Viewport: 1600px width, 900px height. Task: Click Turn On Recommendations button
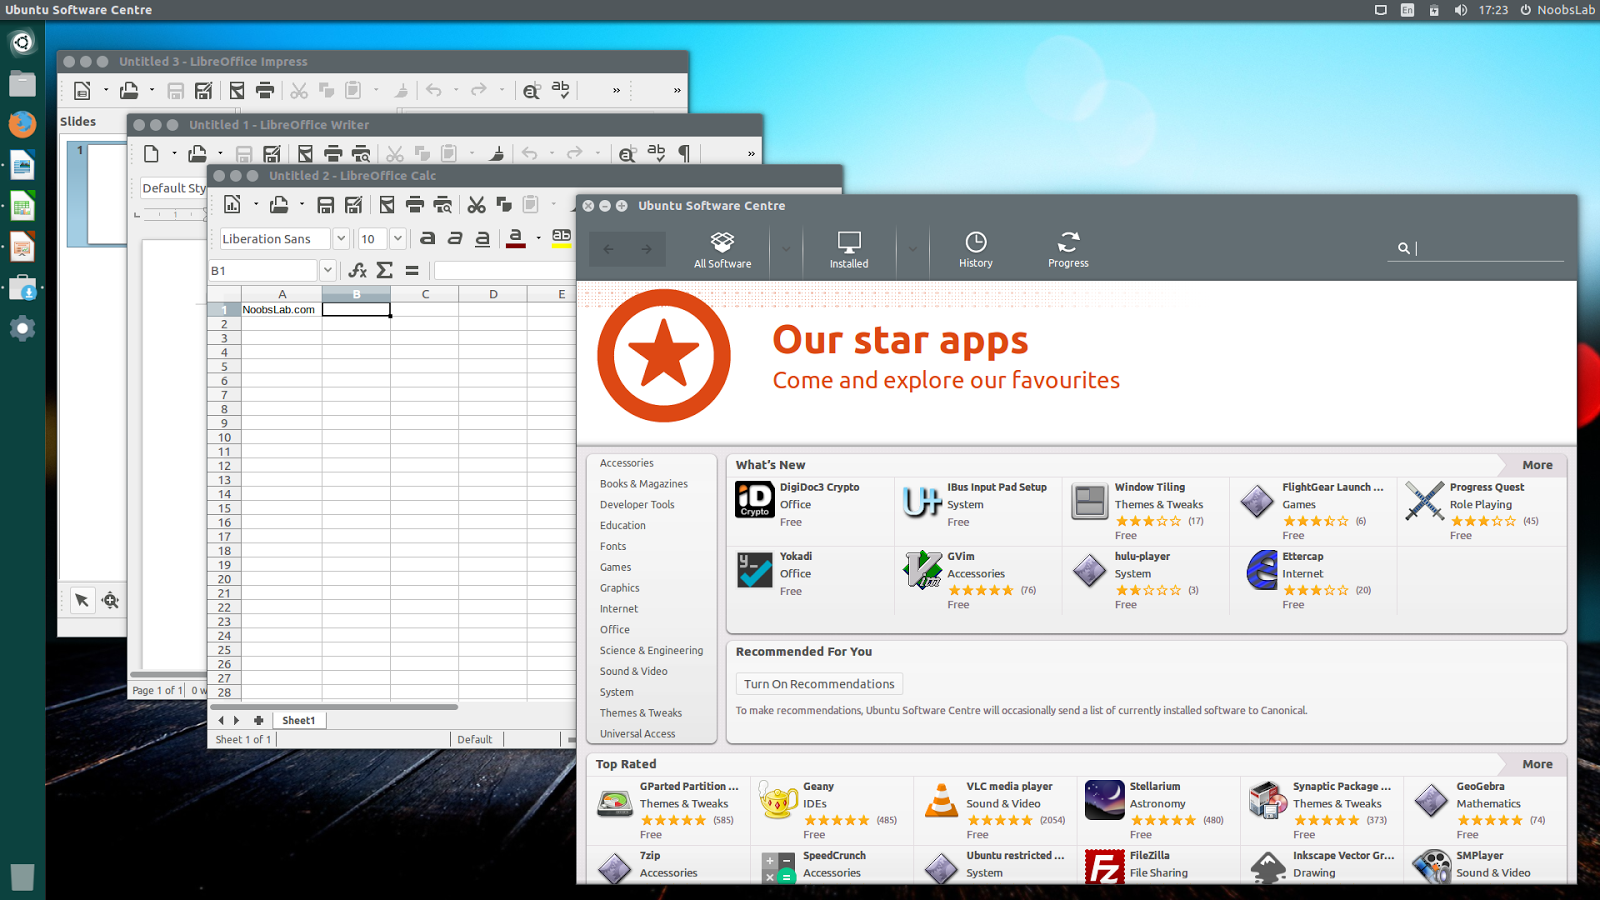click(819, 684)
